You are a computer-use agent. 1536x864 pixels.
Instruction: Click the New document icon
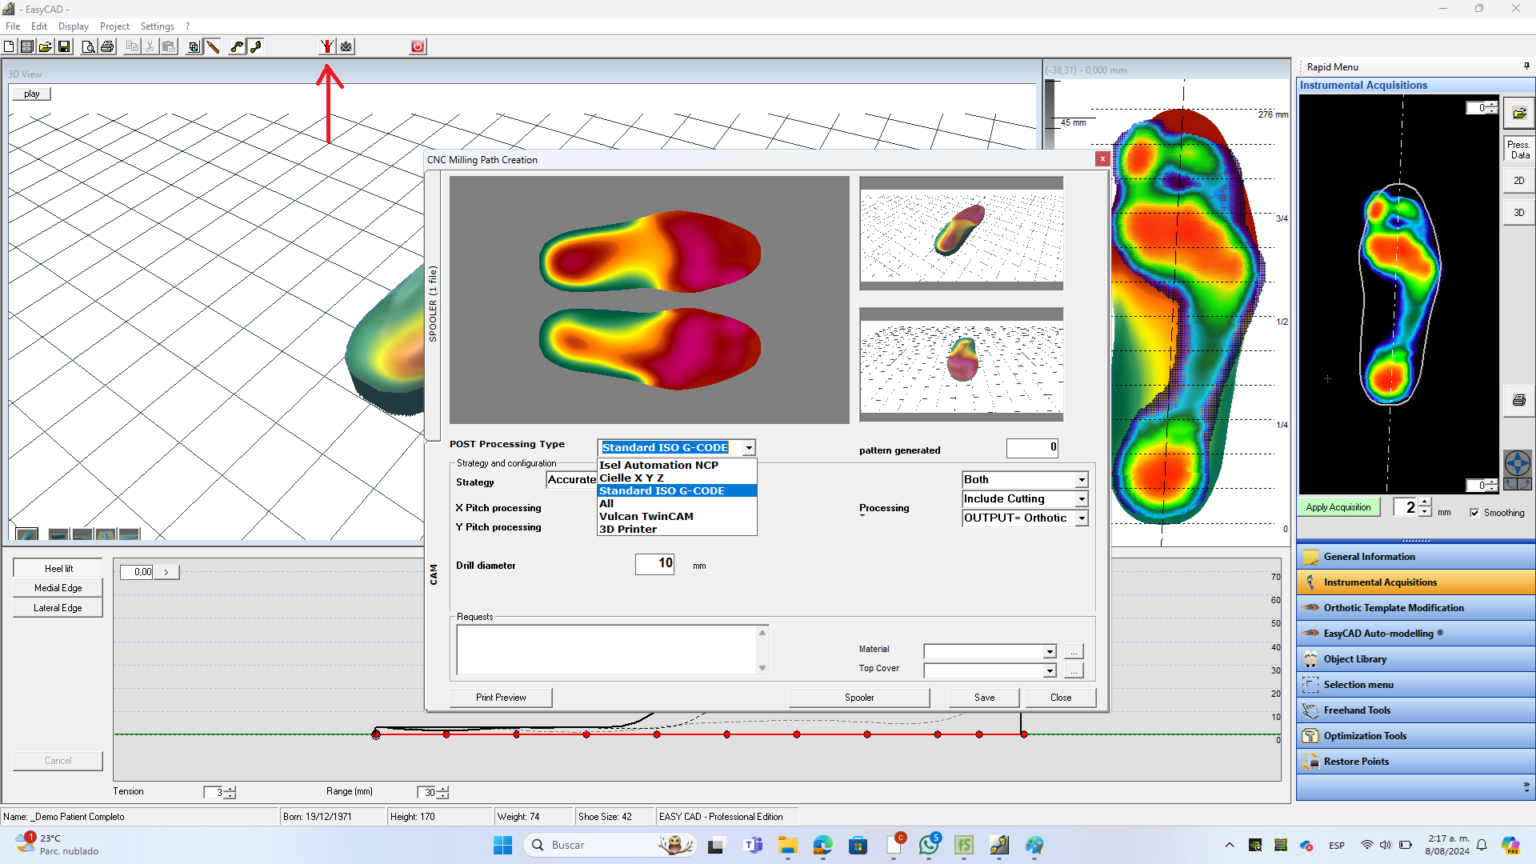[9, 46]
